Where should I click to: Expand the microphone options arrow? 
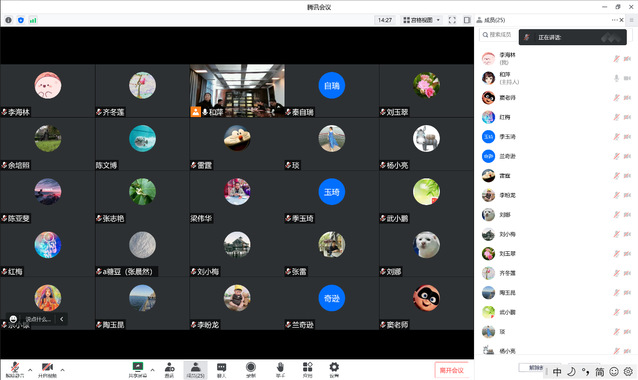30,370
